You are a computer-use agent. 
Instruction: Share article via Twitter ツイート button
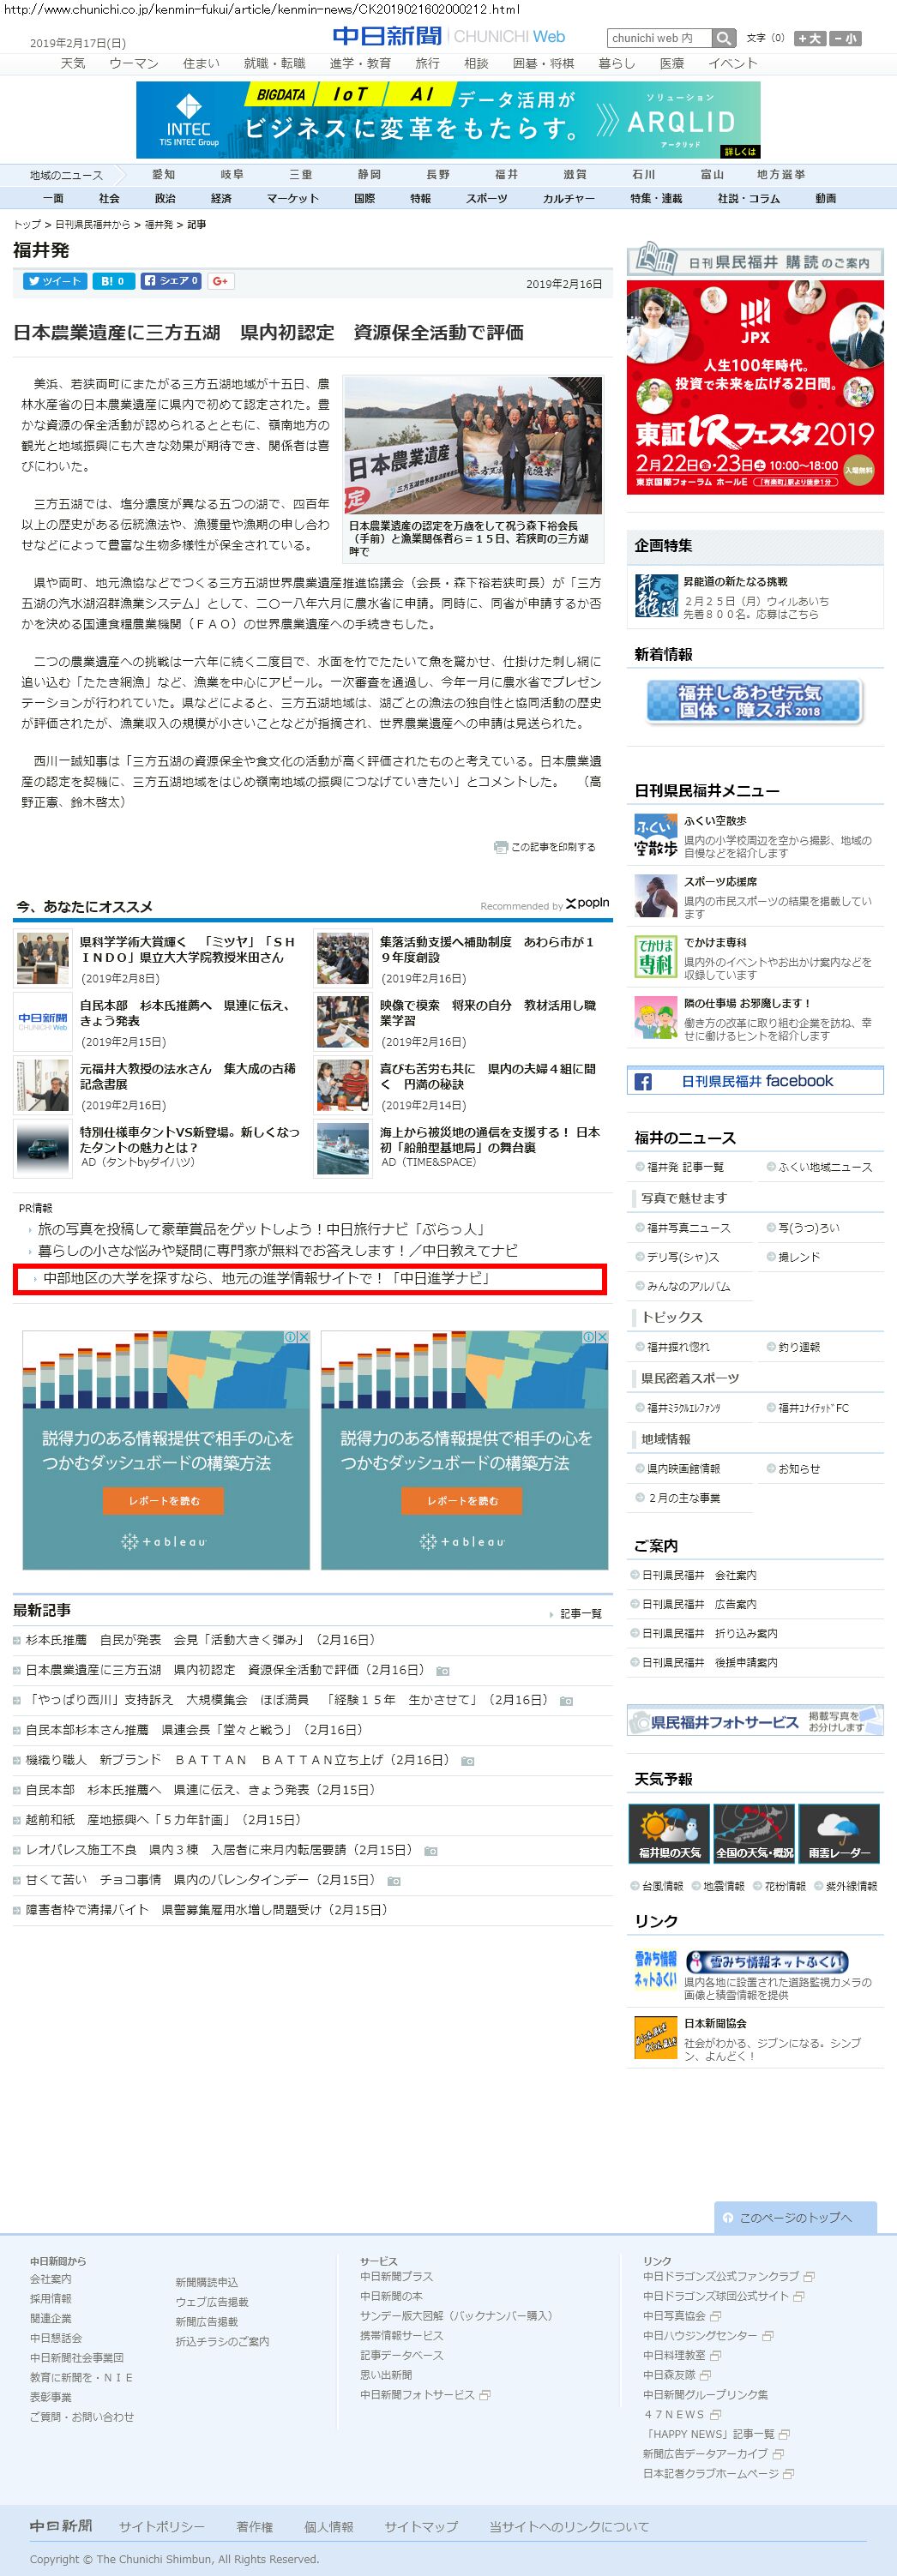(x=54, y=281)
